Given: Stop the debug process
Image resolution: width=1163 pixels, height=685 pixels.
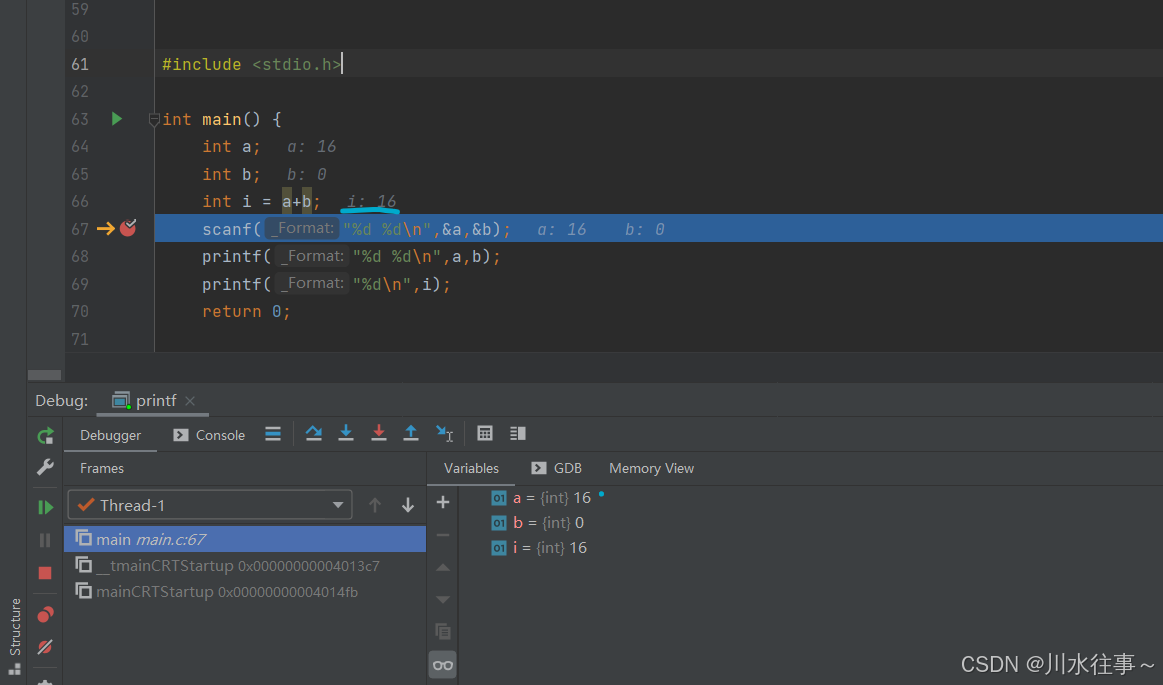Looking at the screenshot, I should [44, 573].
